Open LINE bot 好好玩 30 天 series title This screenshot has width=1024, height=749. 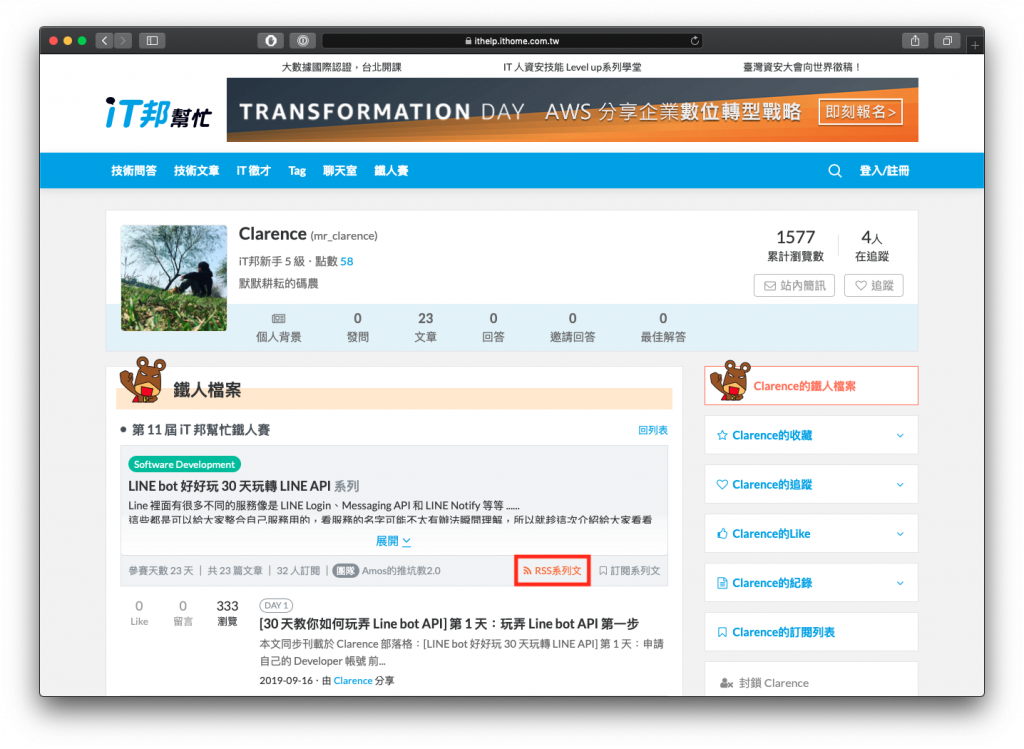pos(244,486)
